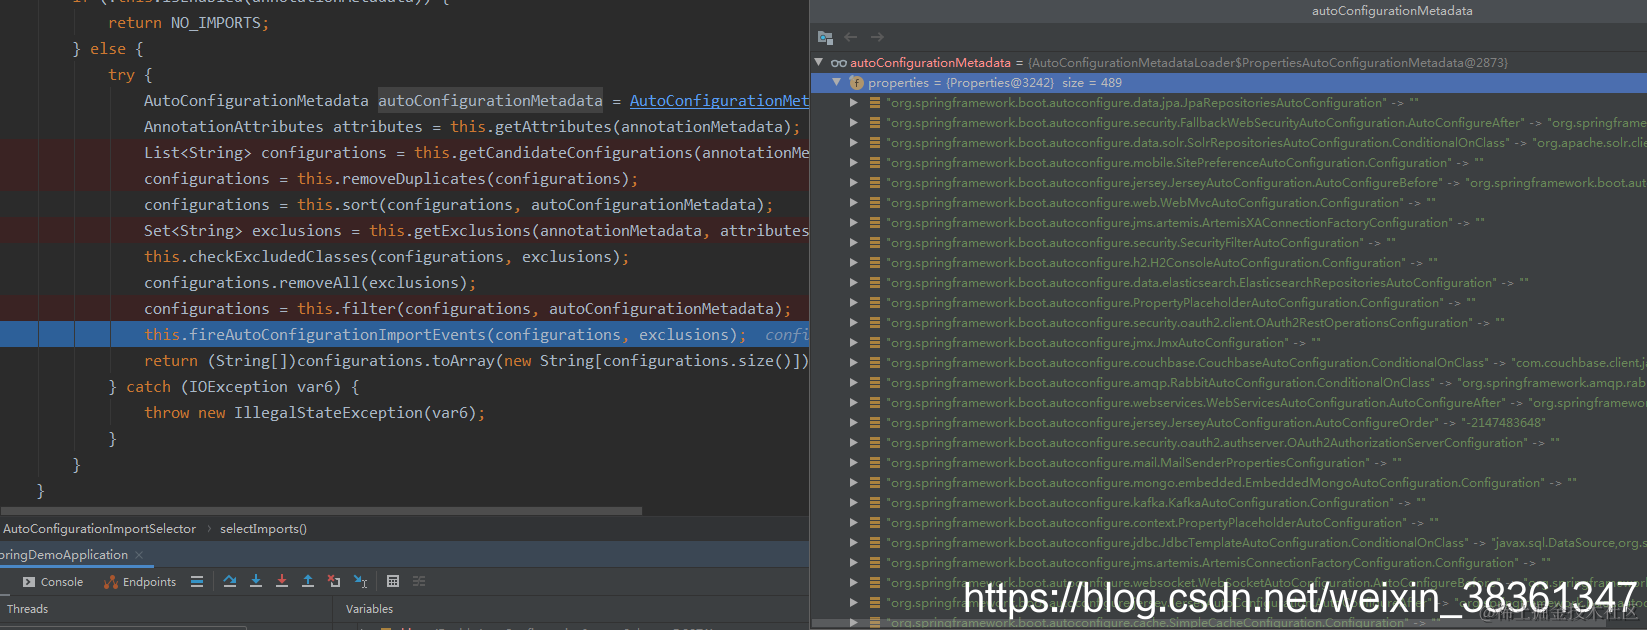Select the WebServicesAutoConfiguration.AutoConfigureAfter row

click(x=1229, y=403)
